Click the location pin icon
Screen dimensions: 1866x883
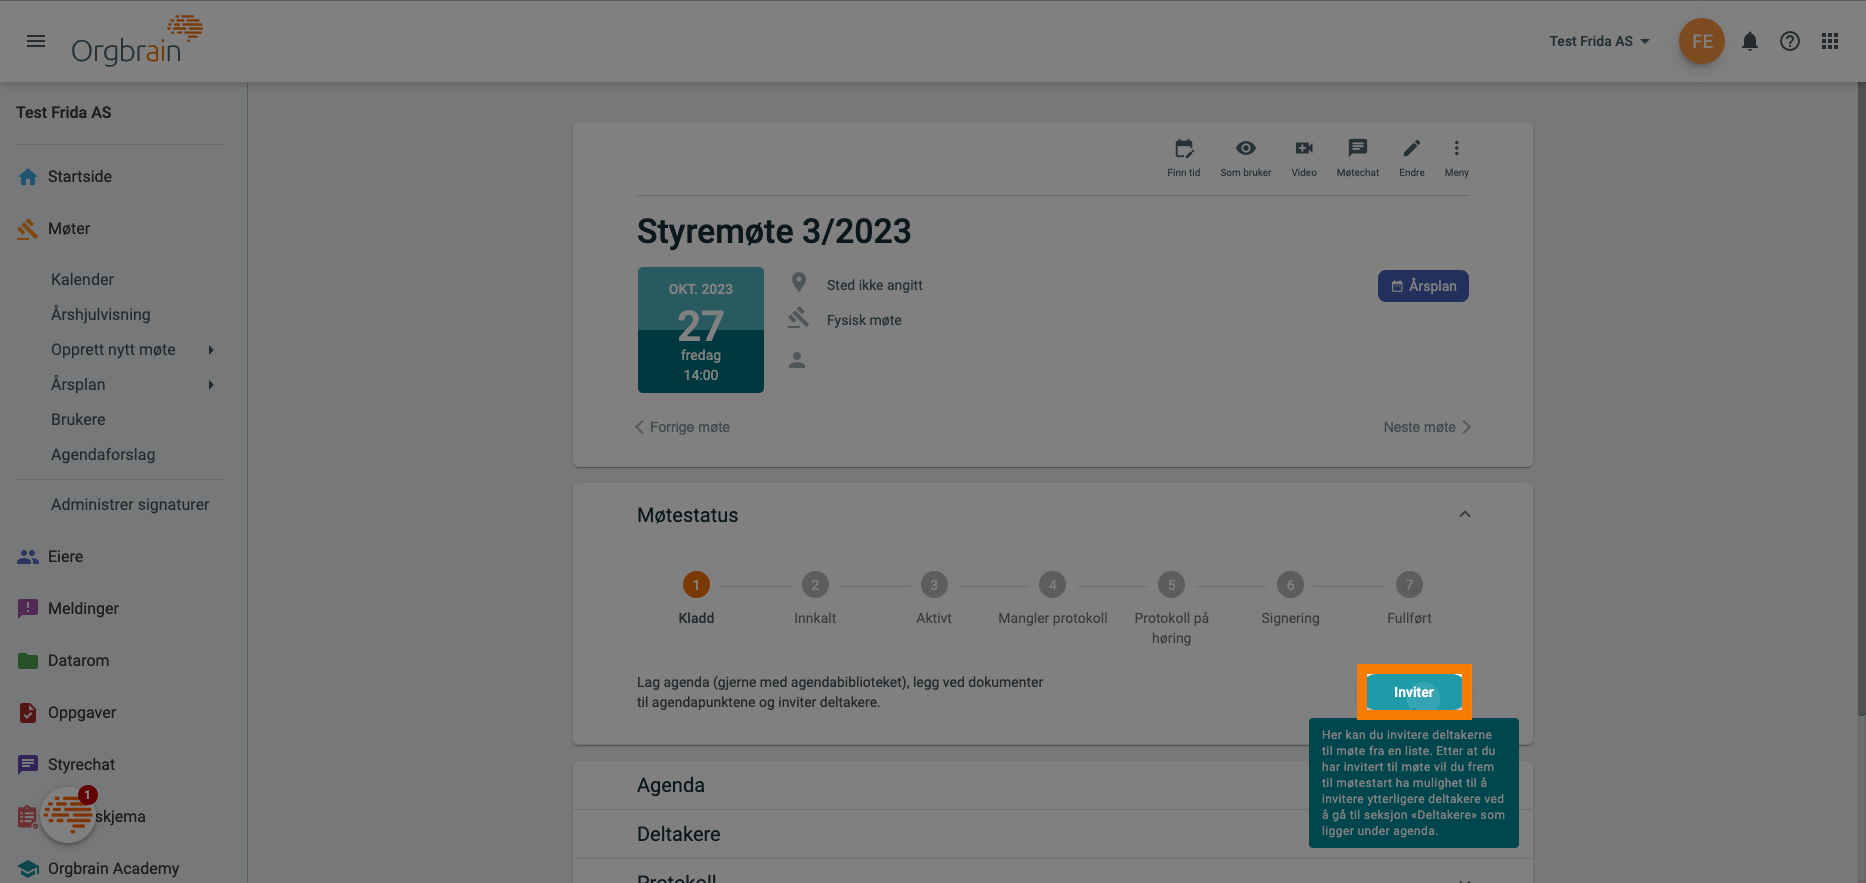(x=799, y=283)
